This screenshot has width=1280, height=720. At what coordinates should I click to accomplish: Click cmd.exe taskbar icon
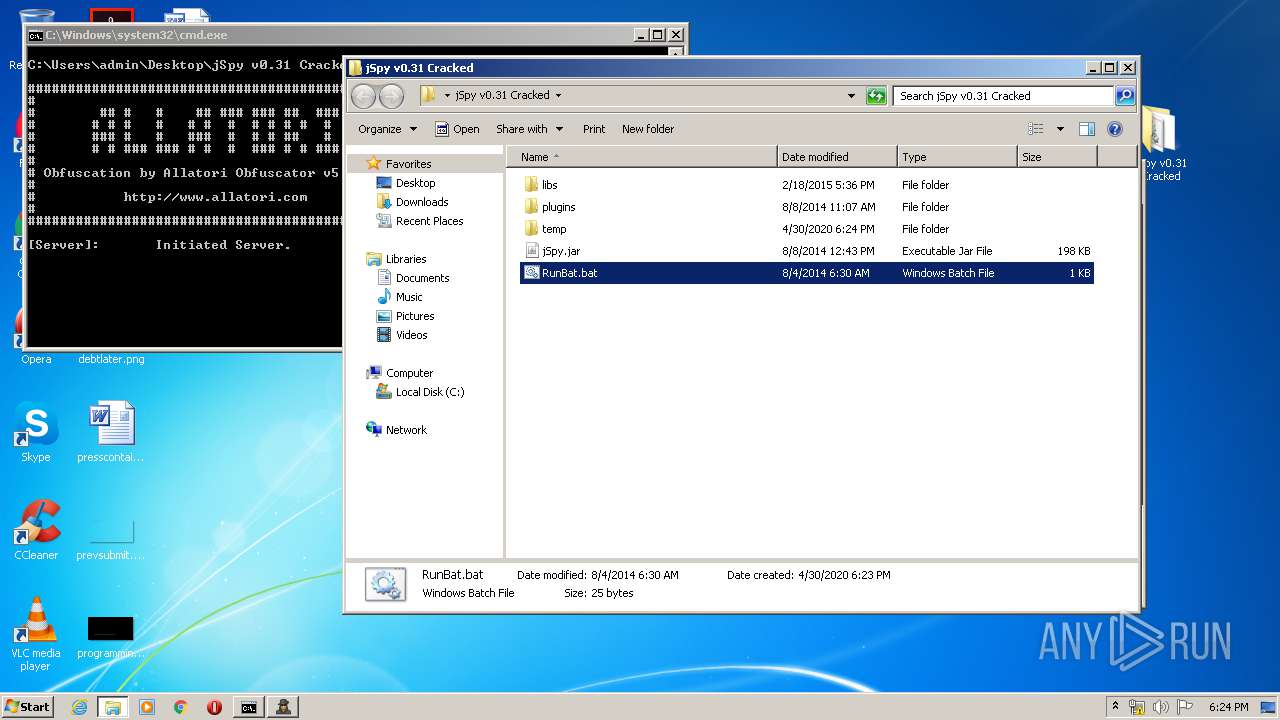pyautogui.click(x=248, y=707)
